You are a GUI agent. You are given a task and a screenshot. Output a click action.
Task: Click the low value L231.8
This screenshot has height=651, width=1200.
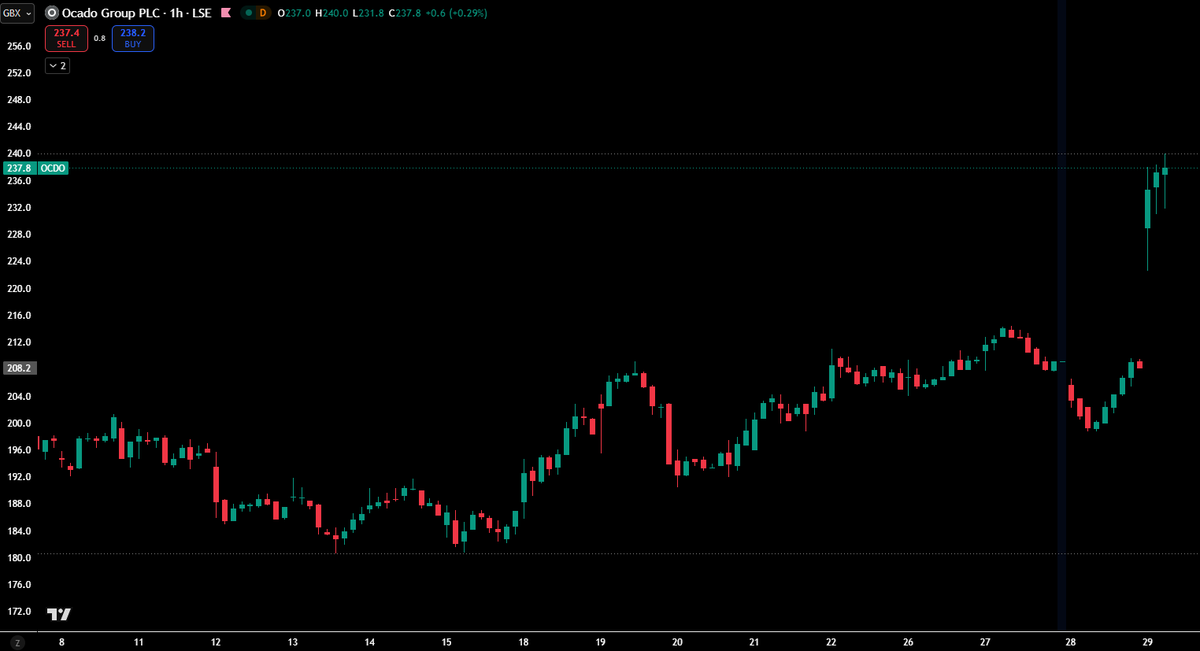point(370,13)
